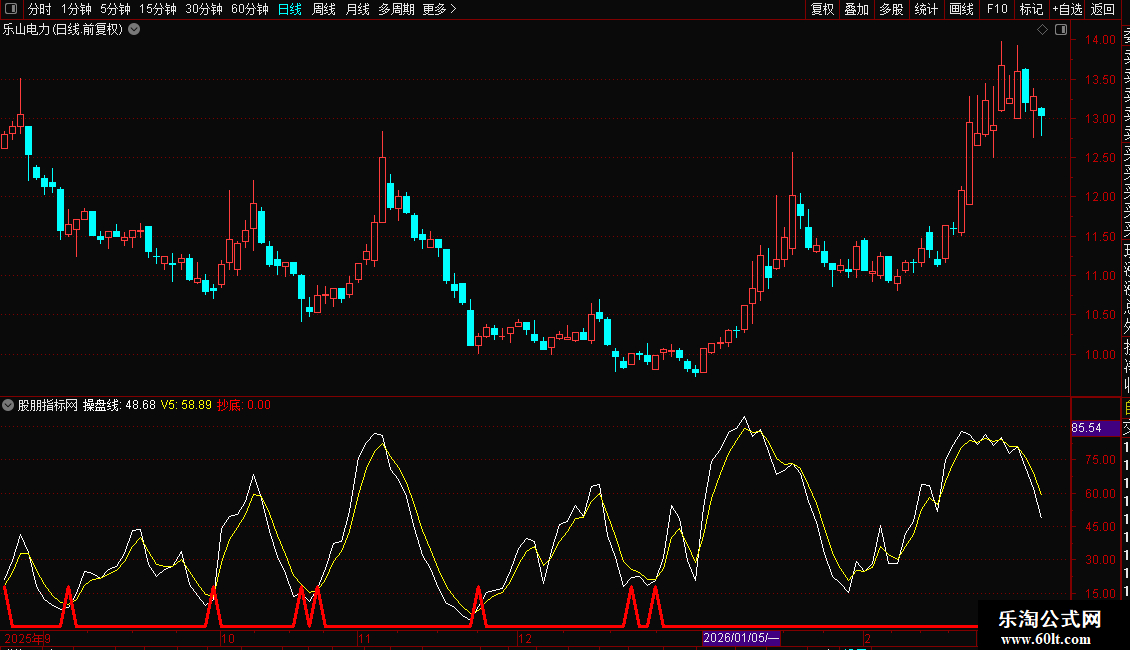Click the 14.00 price axis label
This screenshot has width=1130, height=650.
click(x=1100, y=40)
